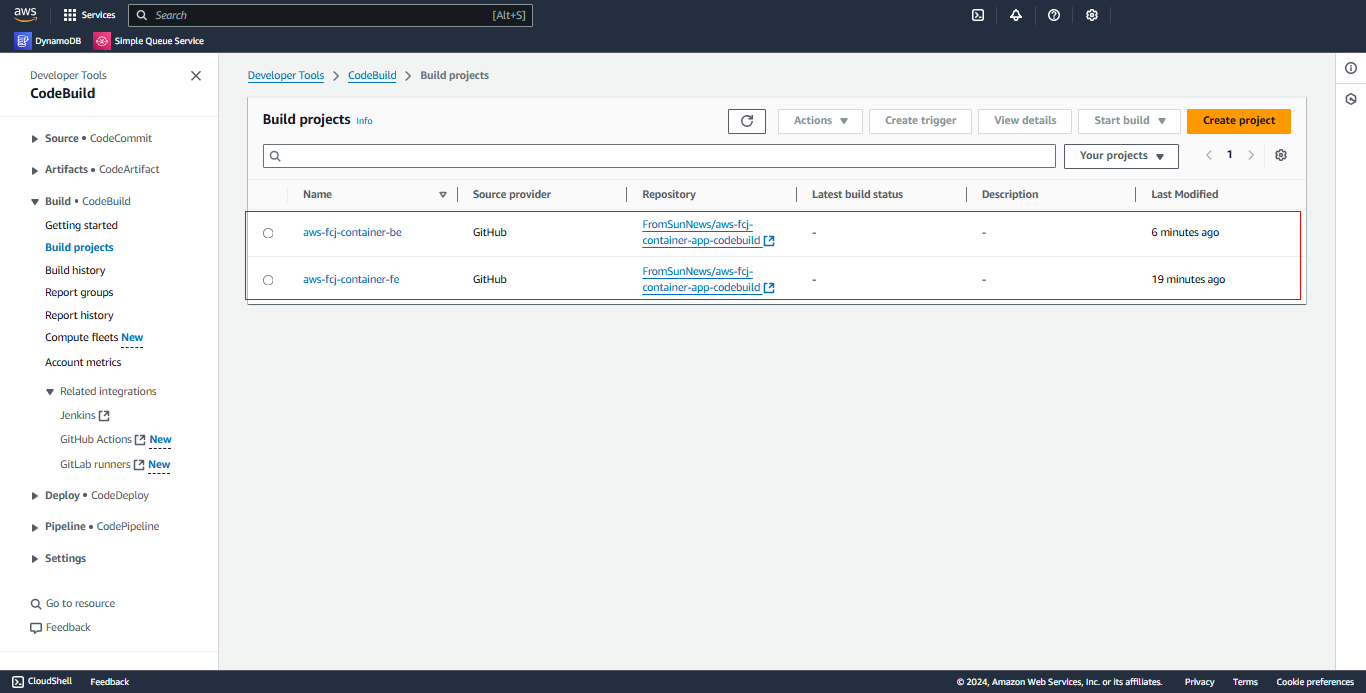
Task: Open CloudShell in the footer bar
Action: 42,682
